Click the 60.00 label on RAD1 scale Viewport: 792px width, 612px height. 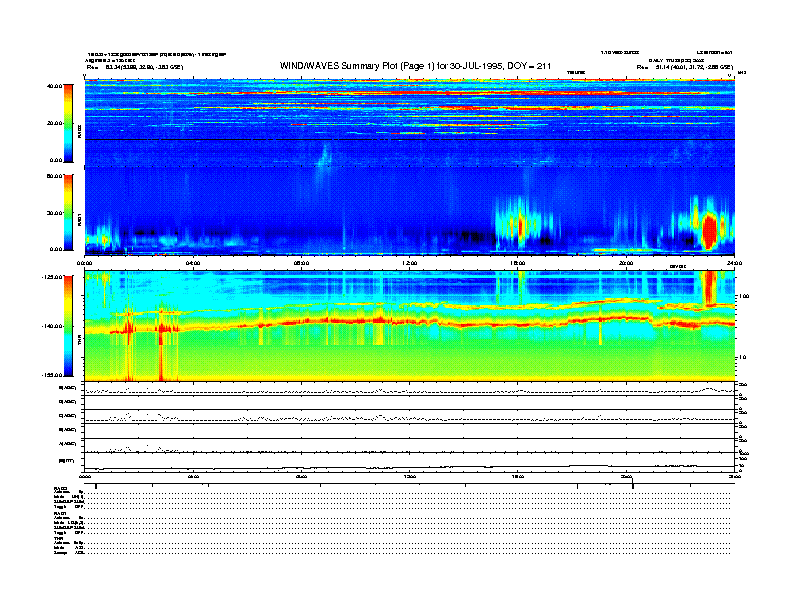pyautogui.click(x=55, y=176)
